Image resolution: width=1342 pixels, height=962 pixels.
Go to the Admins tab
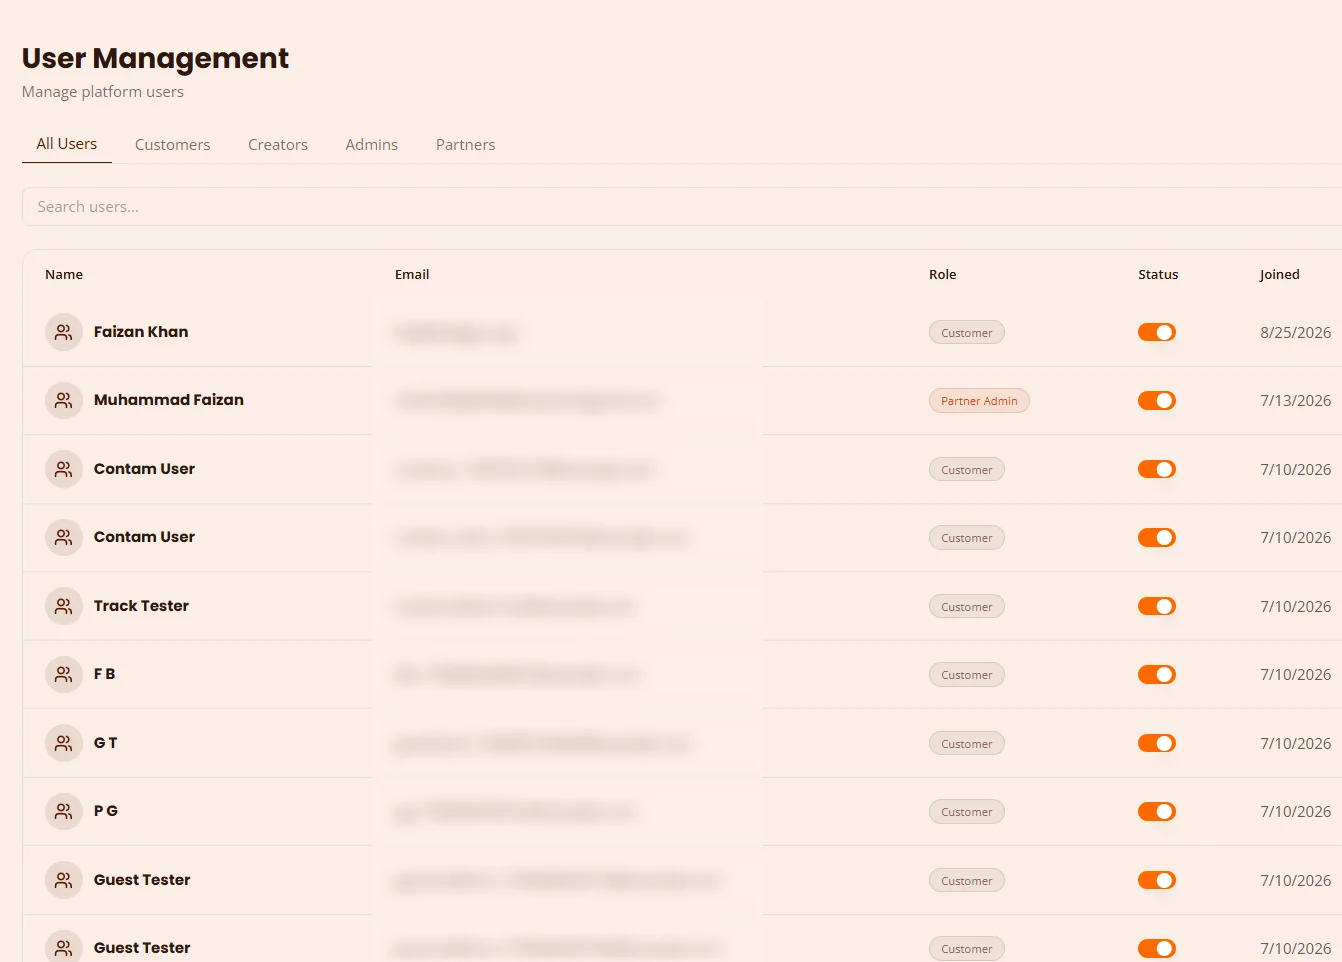(x=372, y=145)
